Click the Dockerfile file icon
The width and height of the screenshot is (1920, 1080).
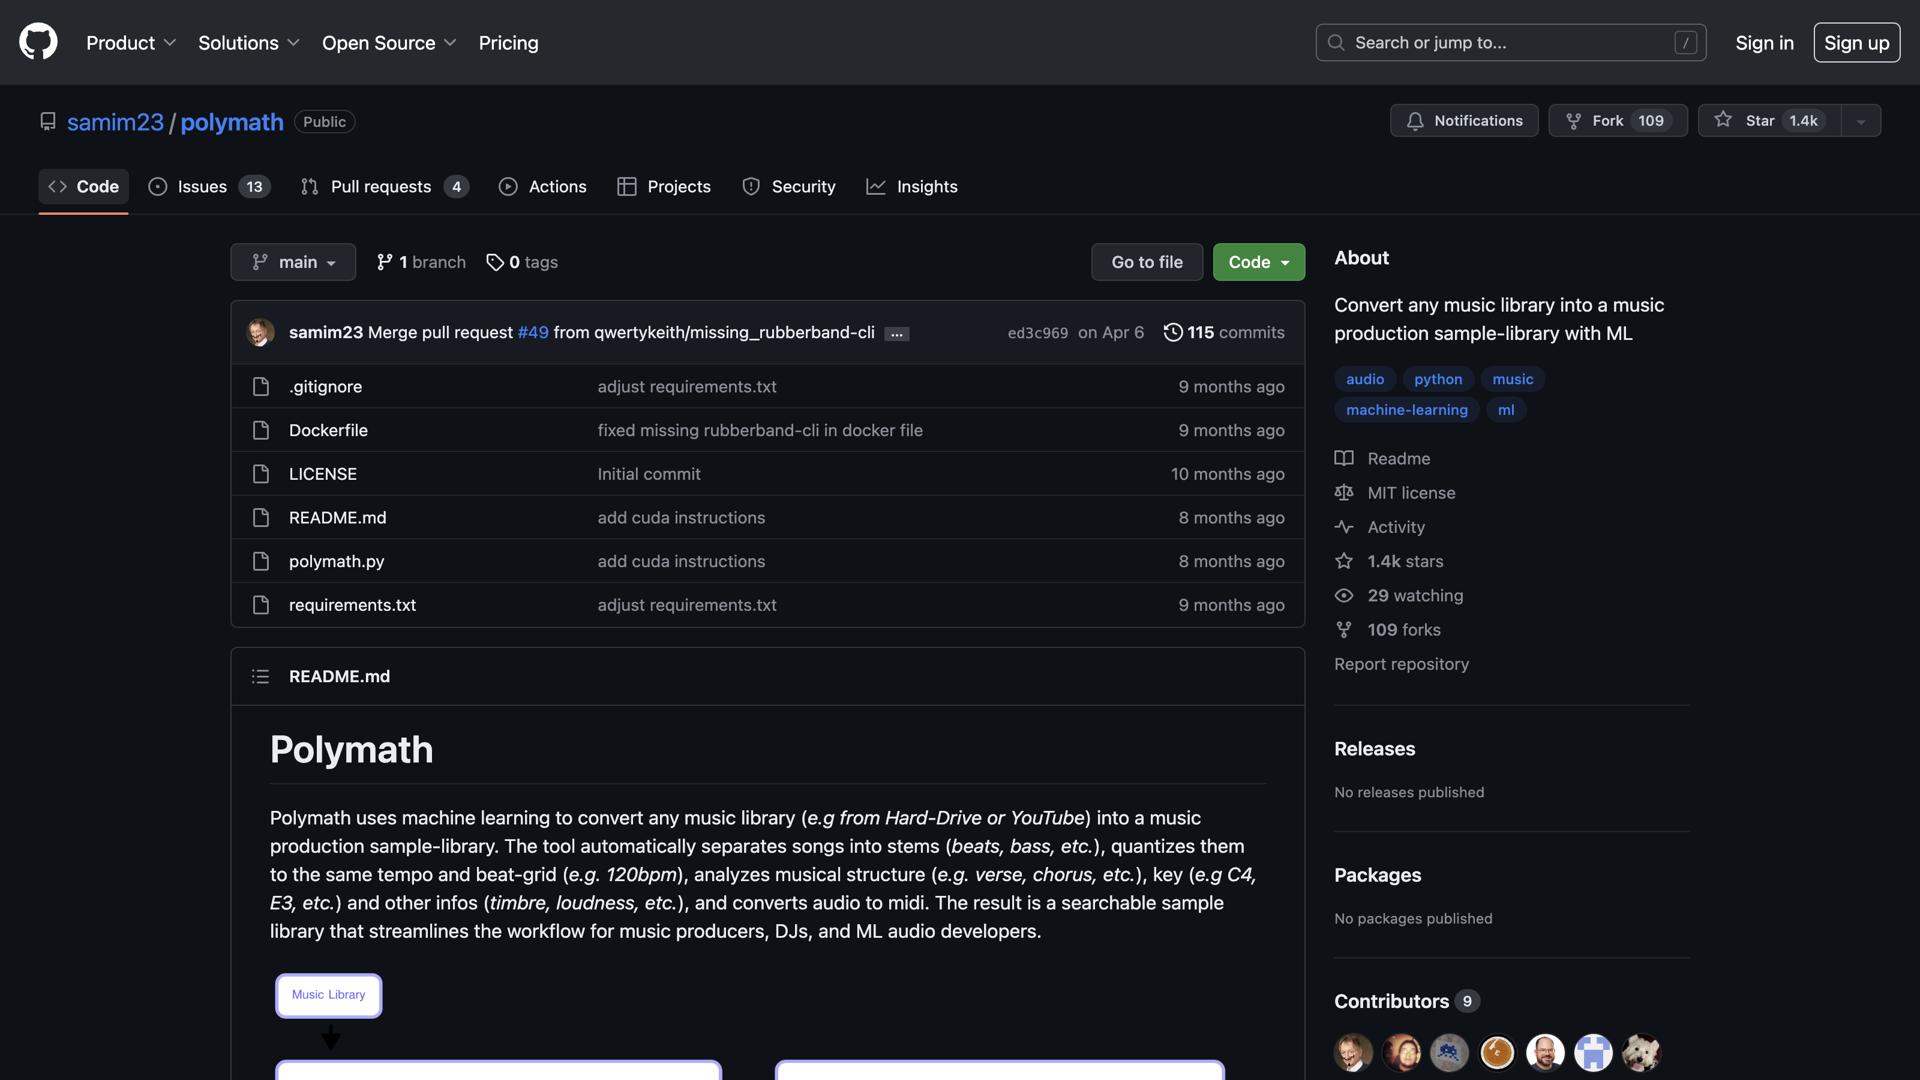pos(261,430)
